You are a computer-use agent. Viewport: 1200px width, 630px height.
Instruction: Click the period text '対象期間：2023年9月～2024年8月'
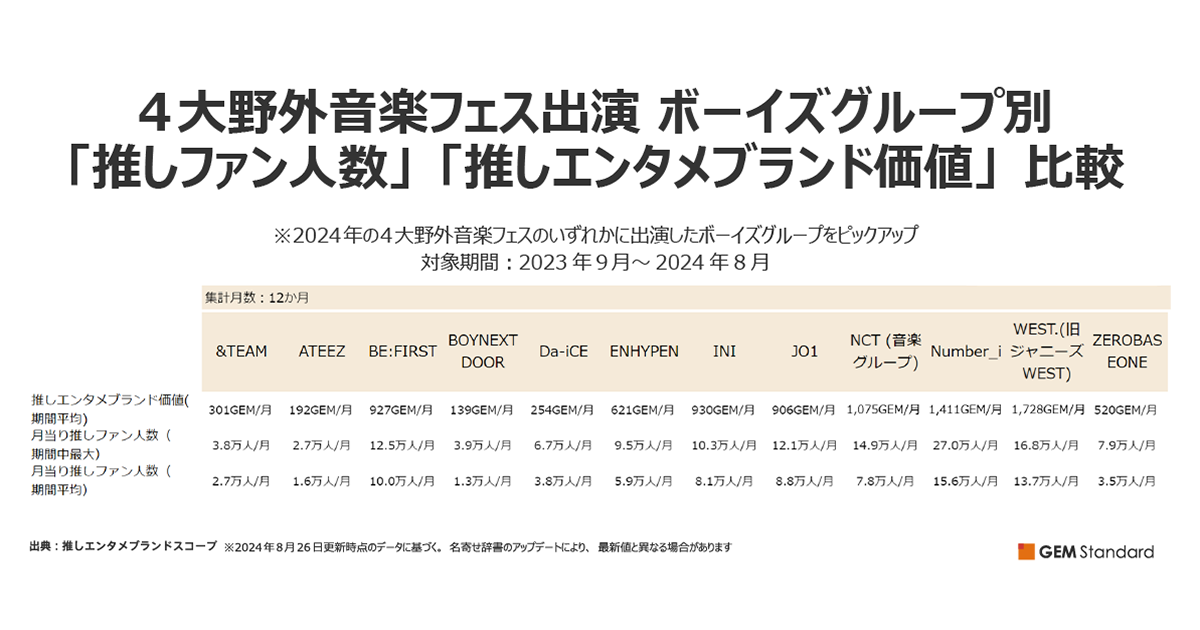(x=596, y=264)
